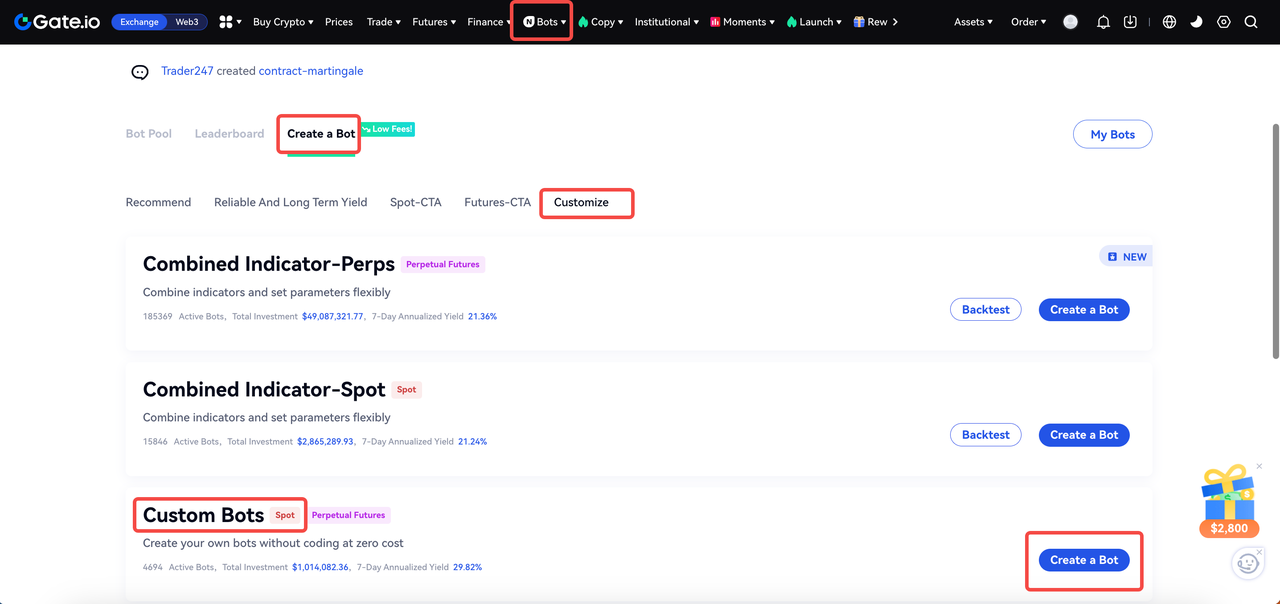Click Backtest for Combined Indicator-Perps
Screen dimensions: 1280x604
[985, 310]
